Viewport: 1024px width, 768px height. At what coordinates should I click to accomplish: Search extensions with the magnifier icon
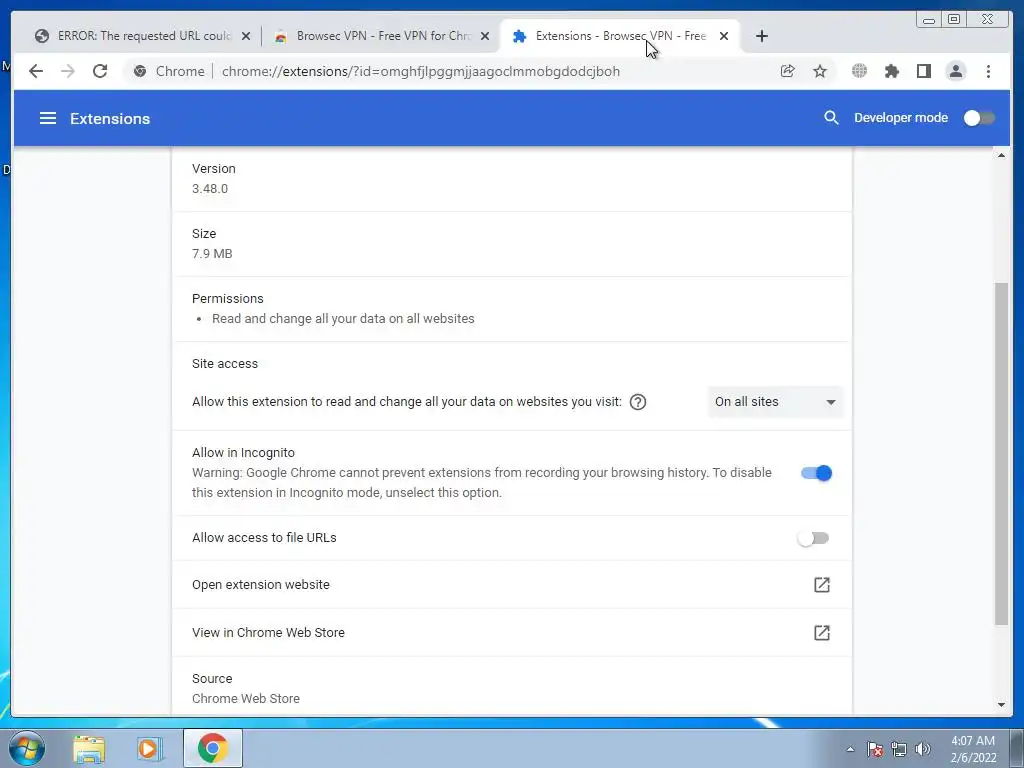click(831, 118)
